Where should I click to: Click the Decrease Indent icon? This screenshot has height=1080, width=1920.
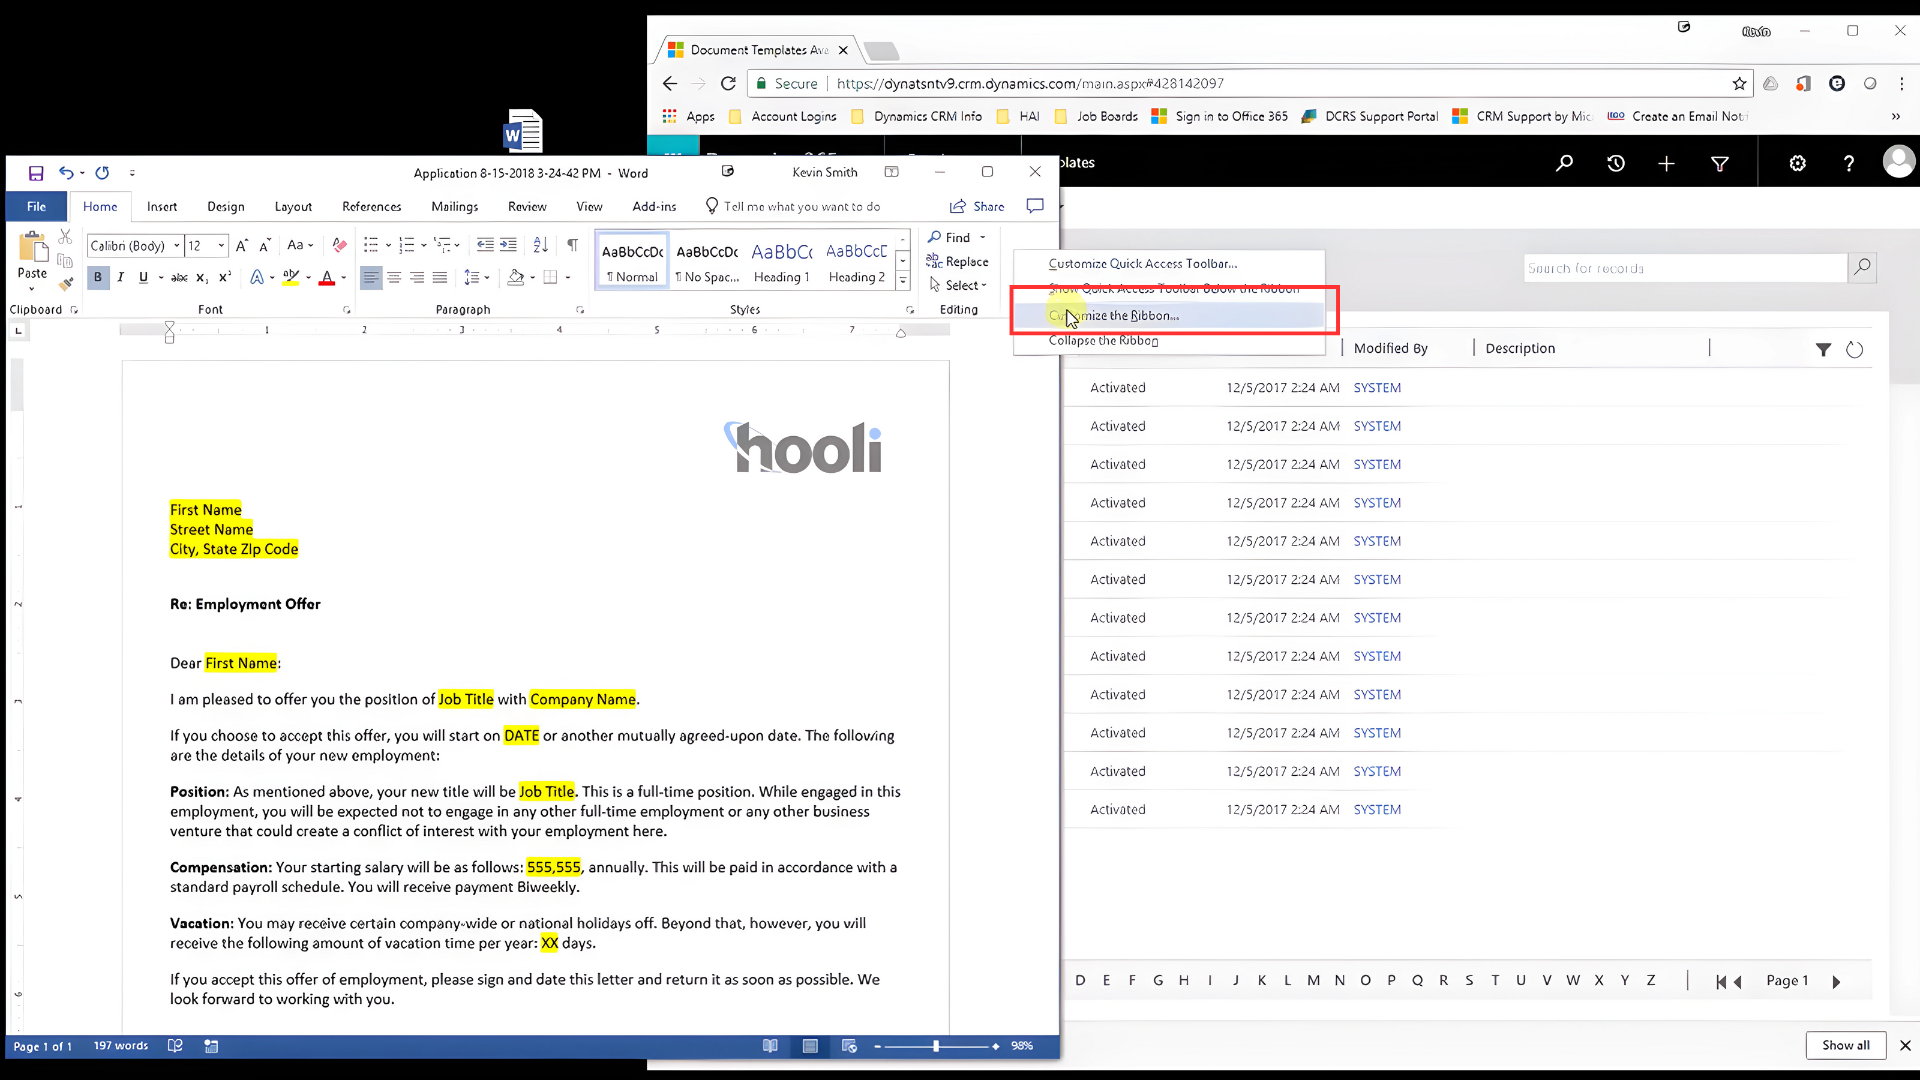click(485, 245)
